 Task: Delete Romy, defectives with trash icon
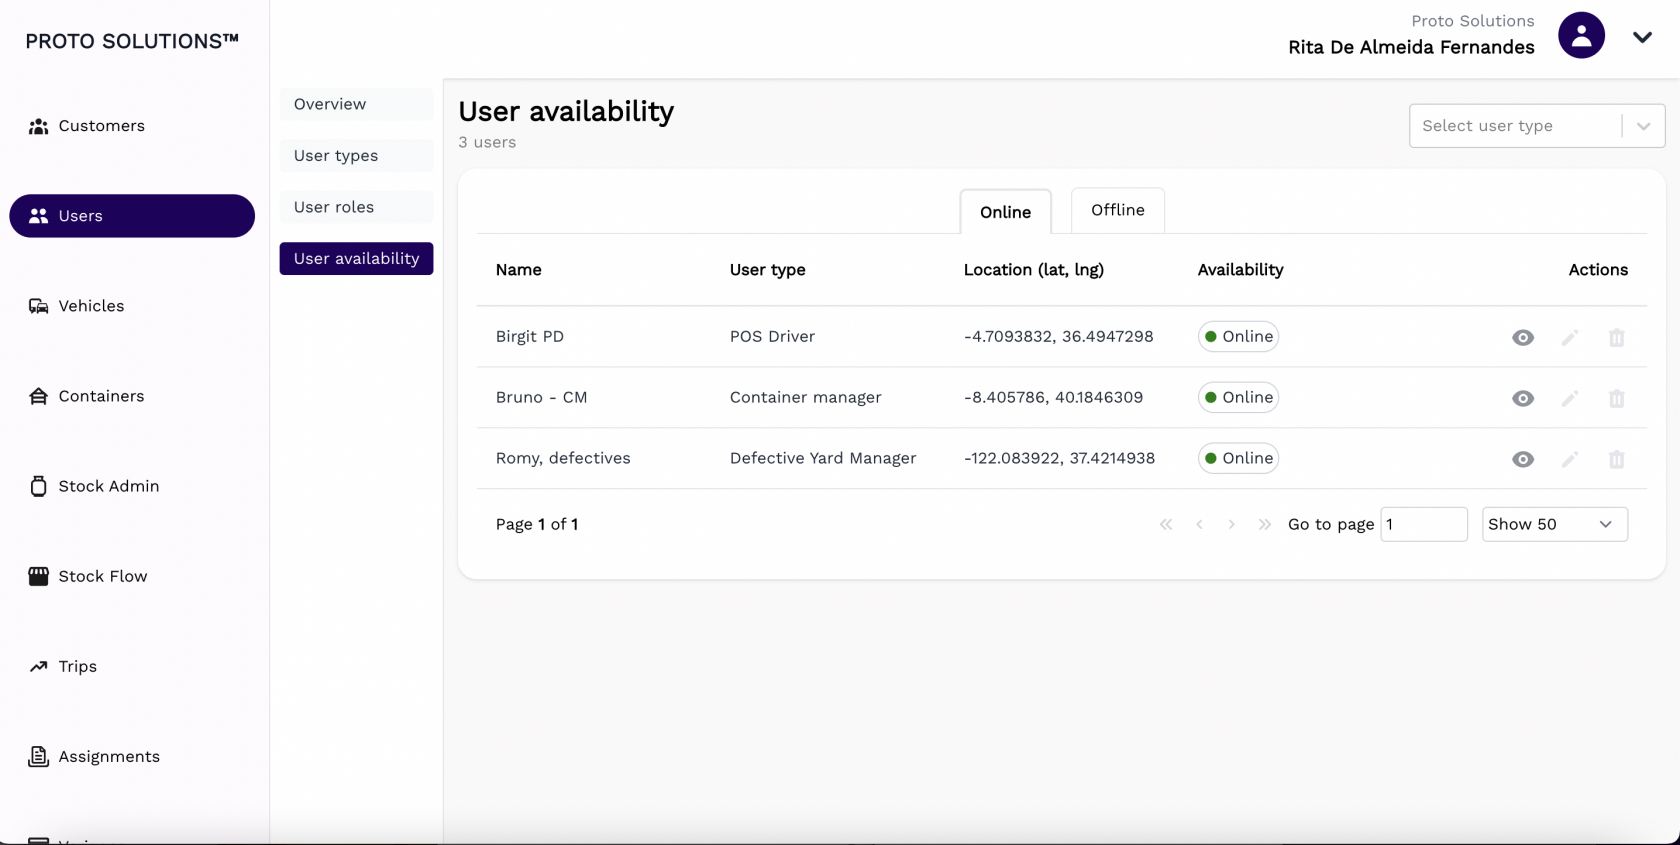point(1616,459)
